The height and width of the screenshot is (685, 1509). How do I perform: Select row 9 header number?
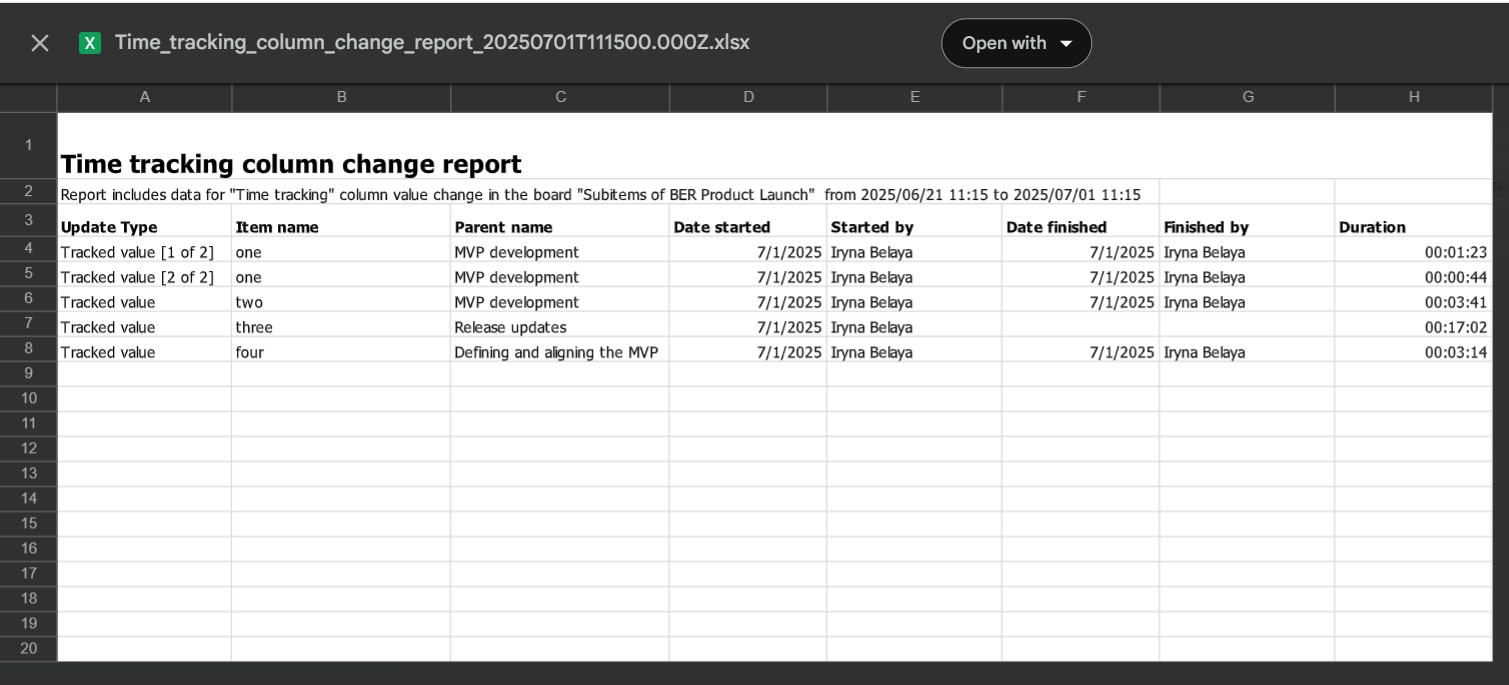pyautogui.click(x=29, y=373)
